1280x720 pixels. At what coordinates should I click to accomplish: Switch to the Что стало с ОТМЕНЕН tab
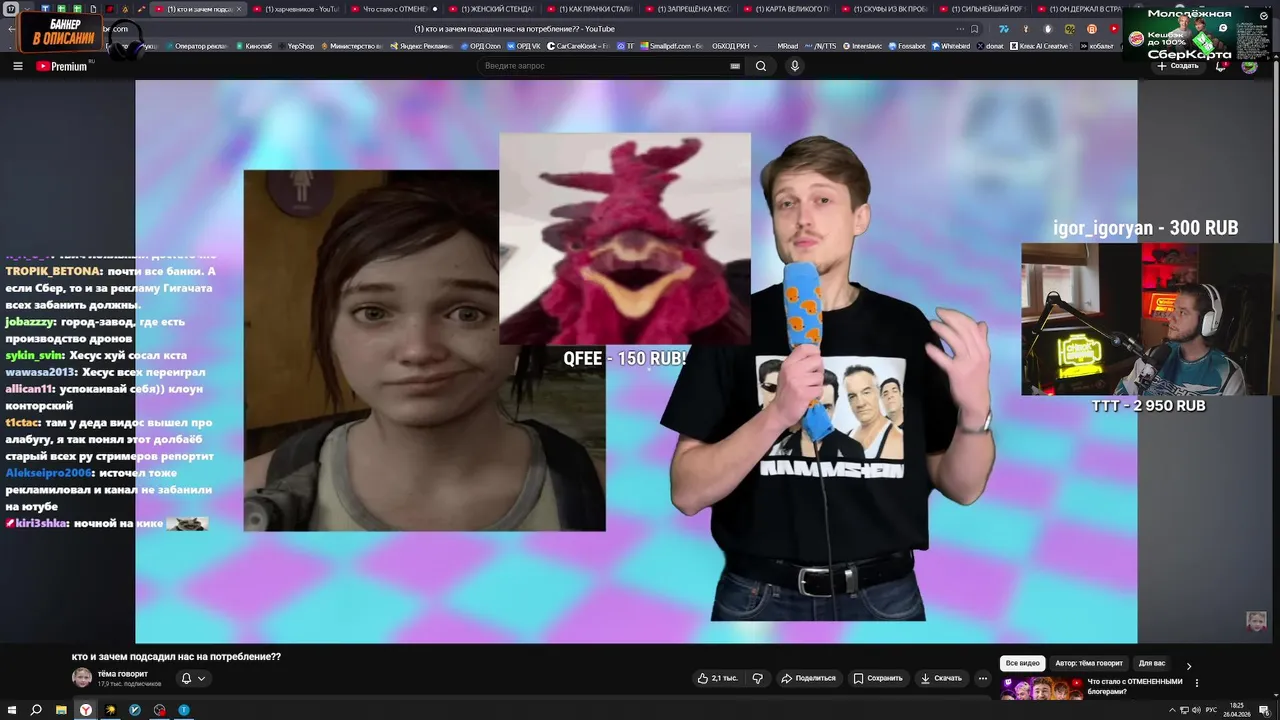point(394,9)
